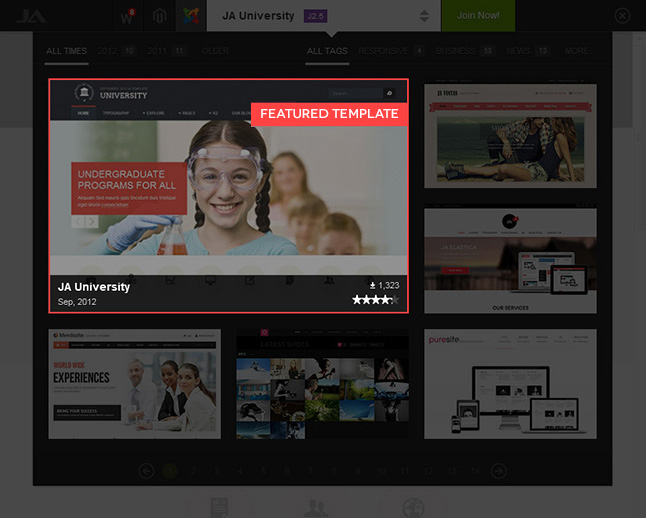
Task: Select the Joomla platform icon
Action: pos(191,16)
